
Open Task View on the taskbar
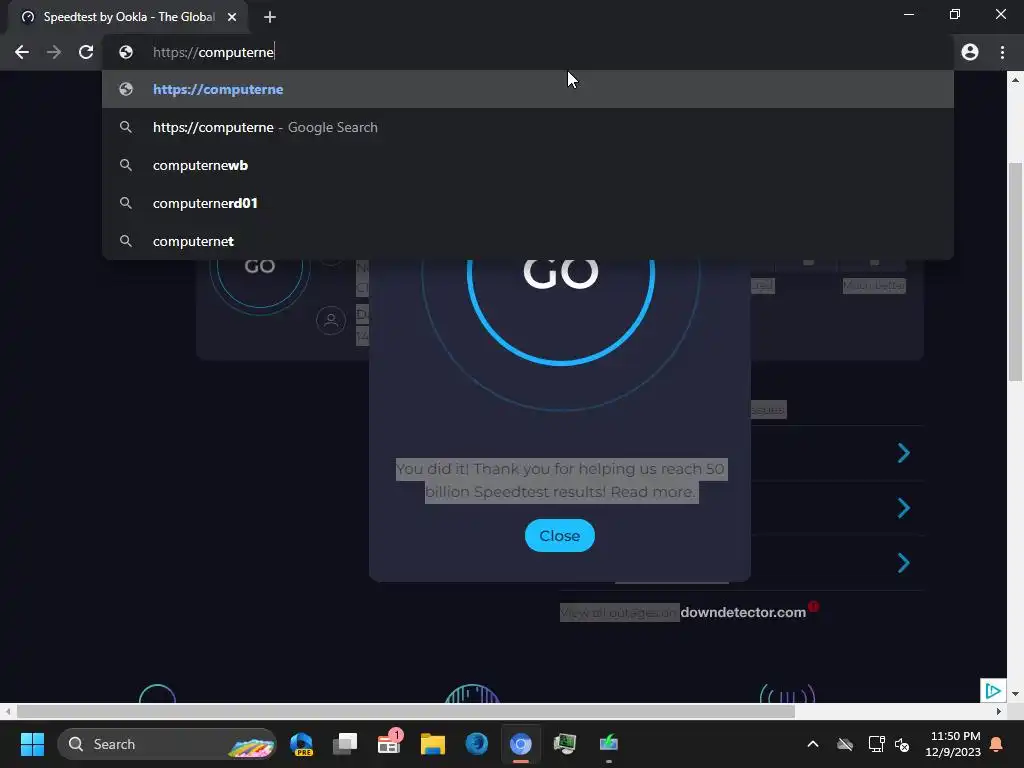(x=345, y=744)
